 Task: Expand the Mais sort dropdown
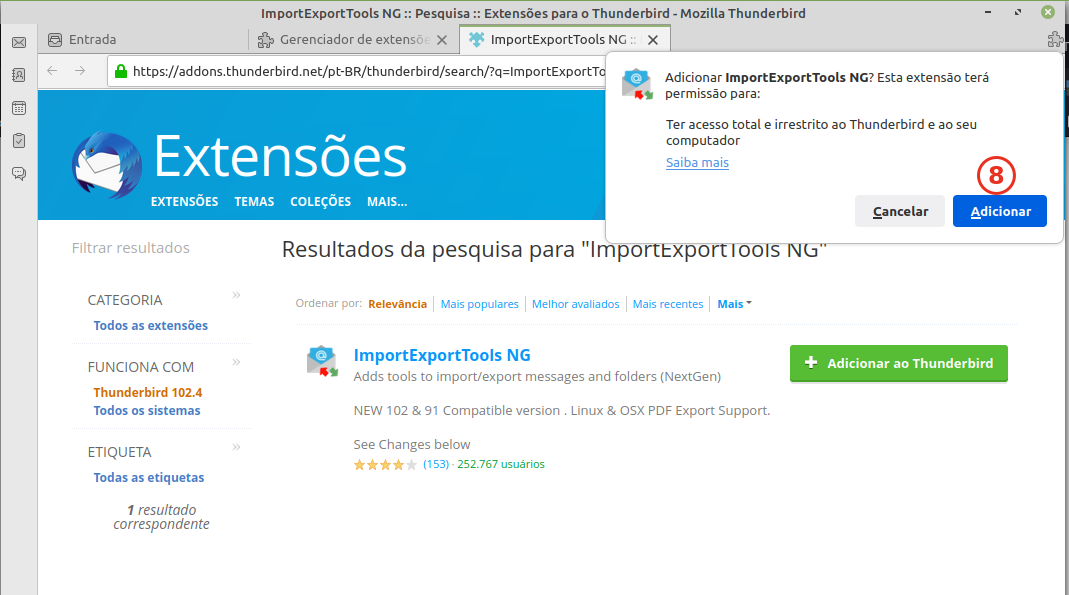[734, 304]
